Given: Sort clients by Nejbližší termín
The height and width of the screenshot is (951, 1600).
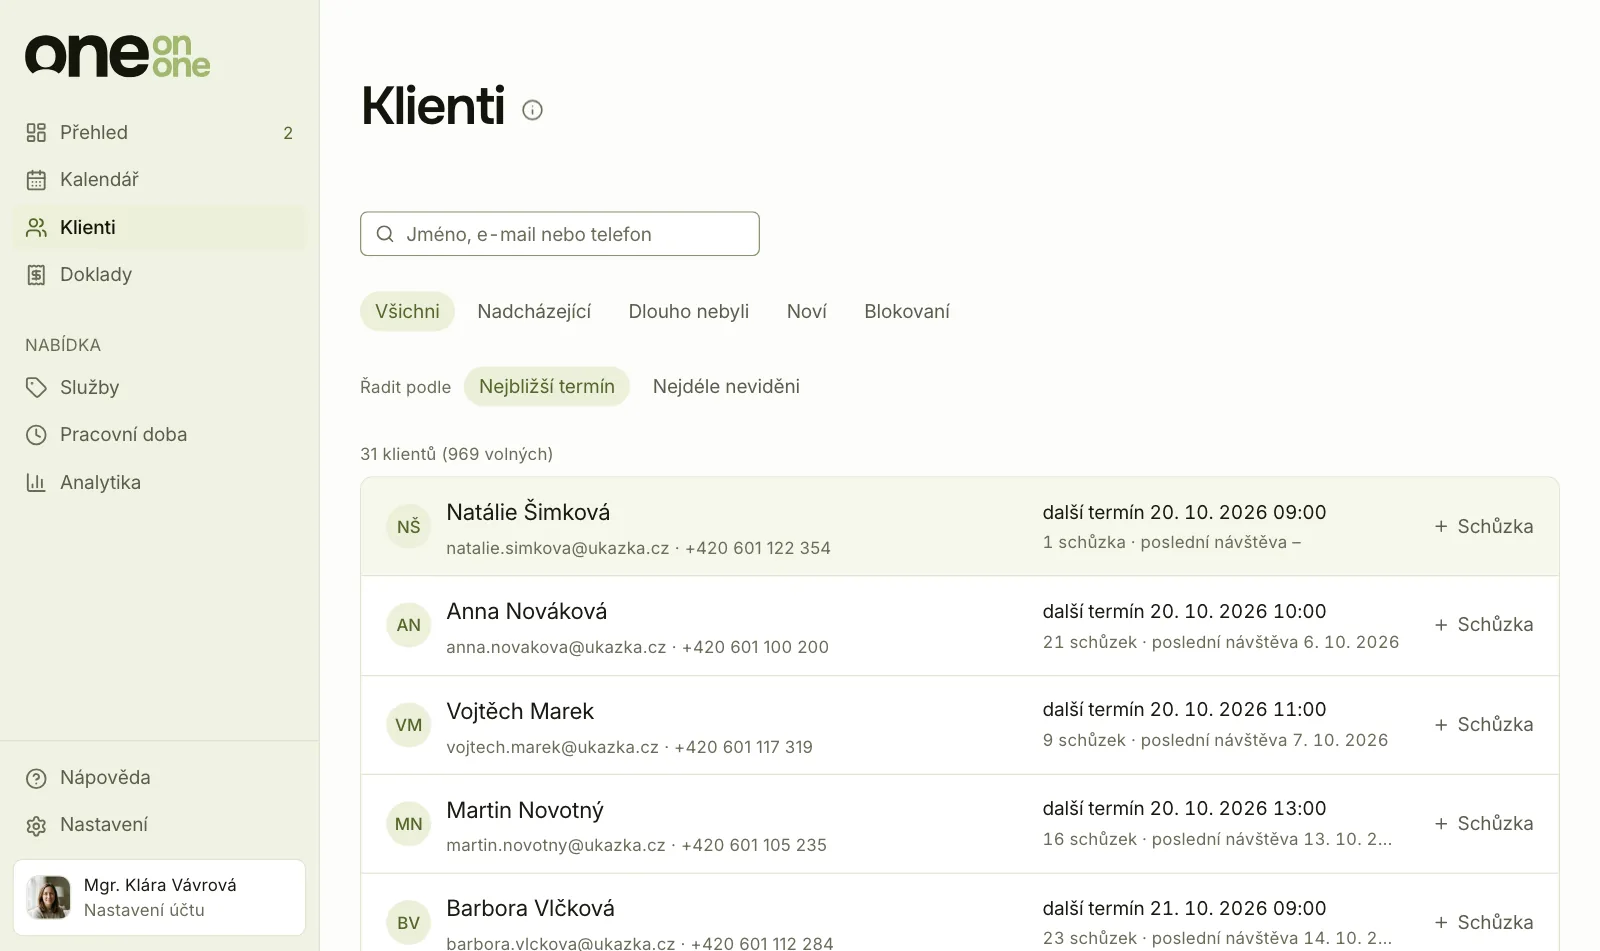Looking at the screenshot, I should coord(547,387).
